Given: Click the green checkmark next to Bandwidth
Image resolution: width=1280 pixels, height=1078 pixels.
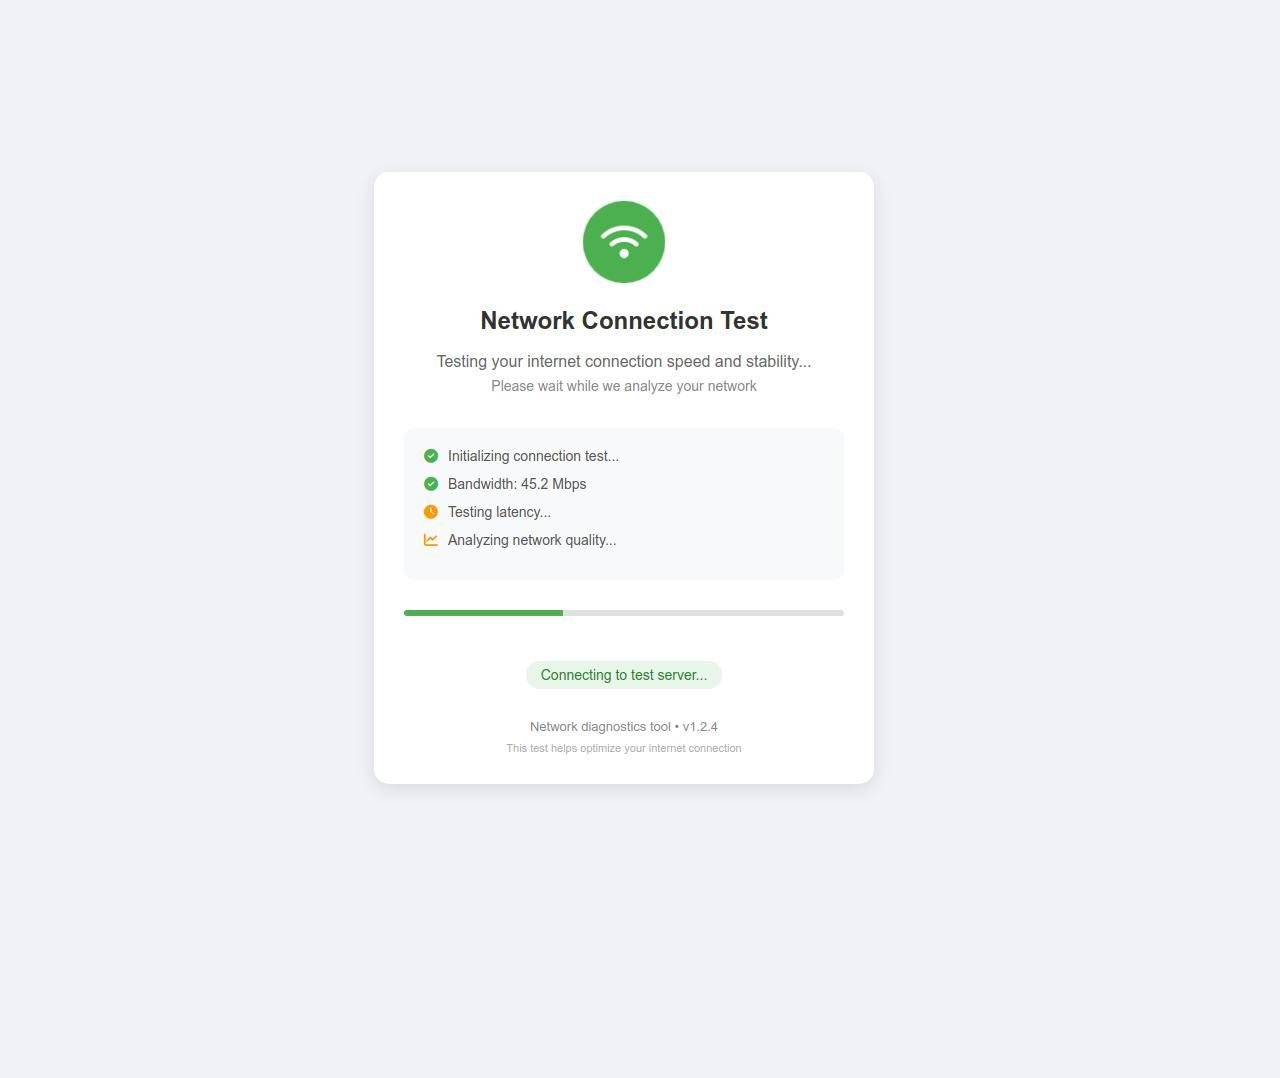Looking at the screenshot, I should pyautogui.click(x=431, y=484).
